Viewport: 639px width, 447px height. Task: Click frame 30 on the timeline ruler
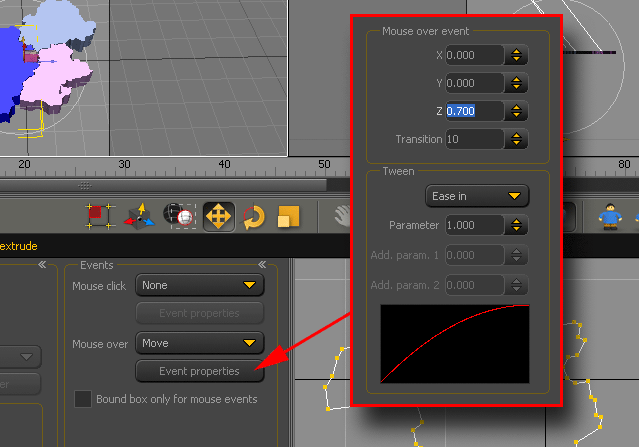[x=124, y=164]
